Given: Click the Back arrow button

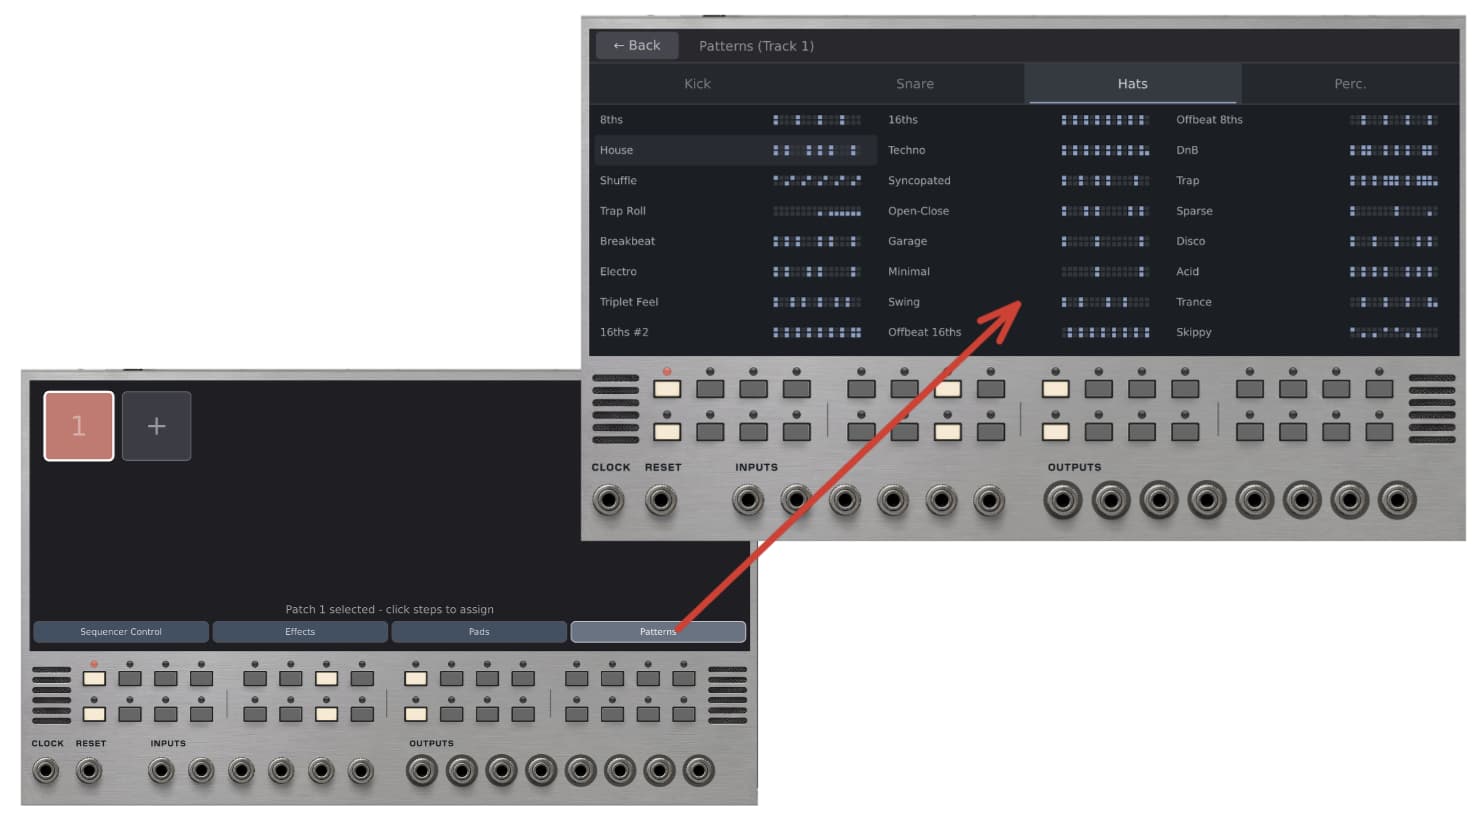Looking at the screenshot, I should click(x=637, y=46).
